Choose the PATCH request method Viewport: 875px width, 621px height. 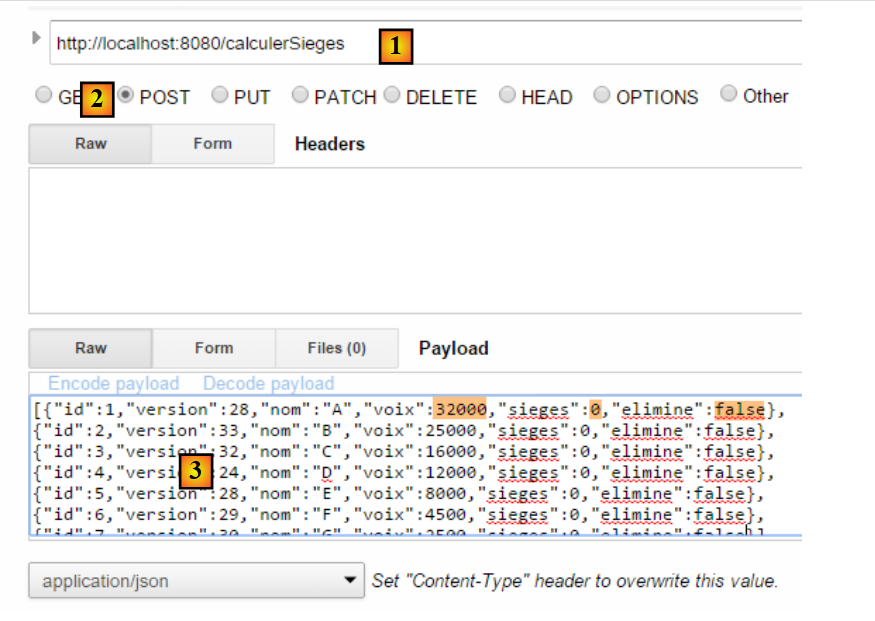click(x=300, y=95)
